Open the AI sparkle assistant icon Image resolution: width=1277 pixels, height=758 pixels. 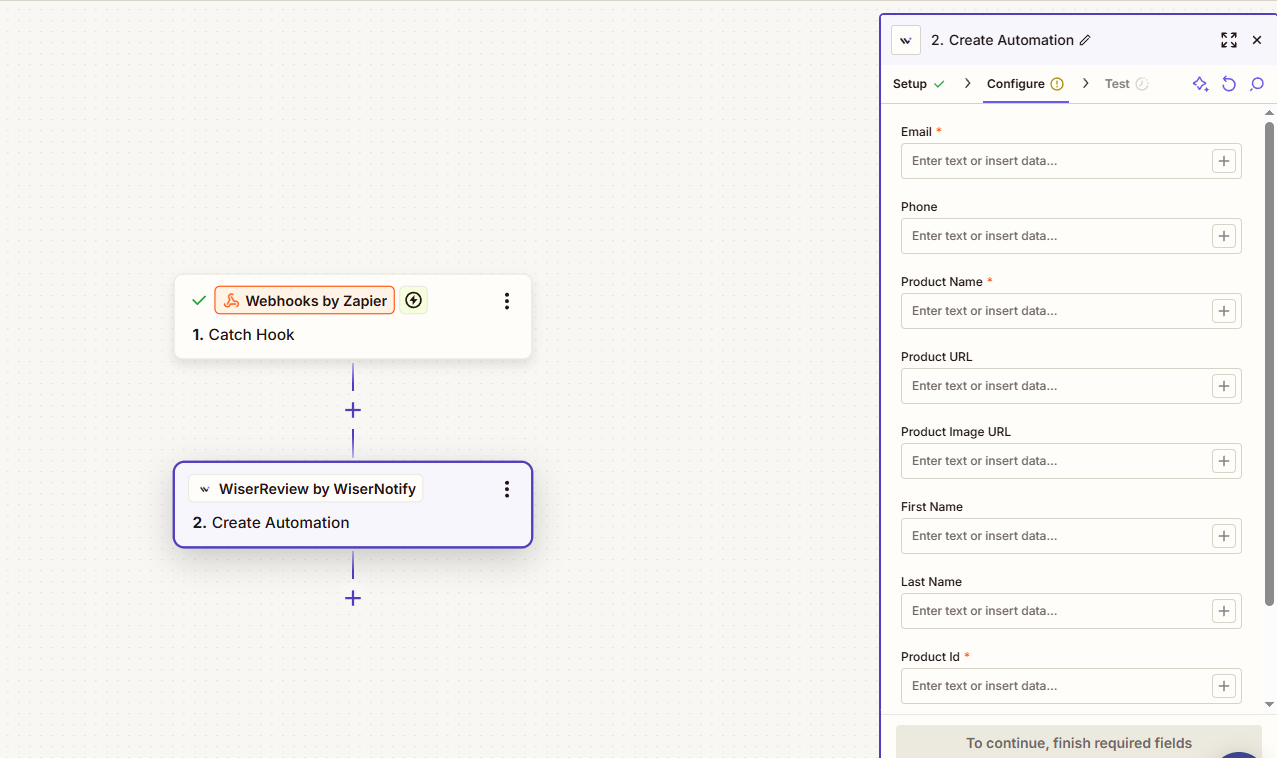click(x=1200, y=84)
